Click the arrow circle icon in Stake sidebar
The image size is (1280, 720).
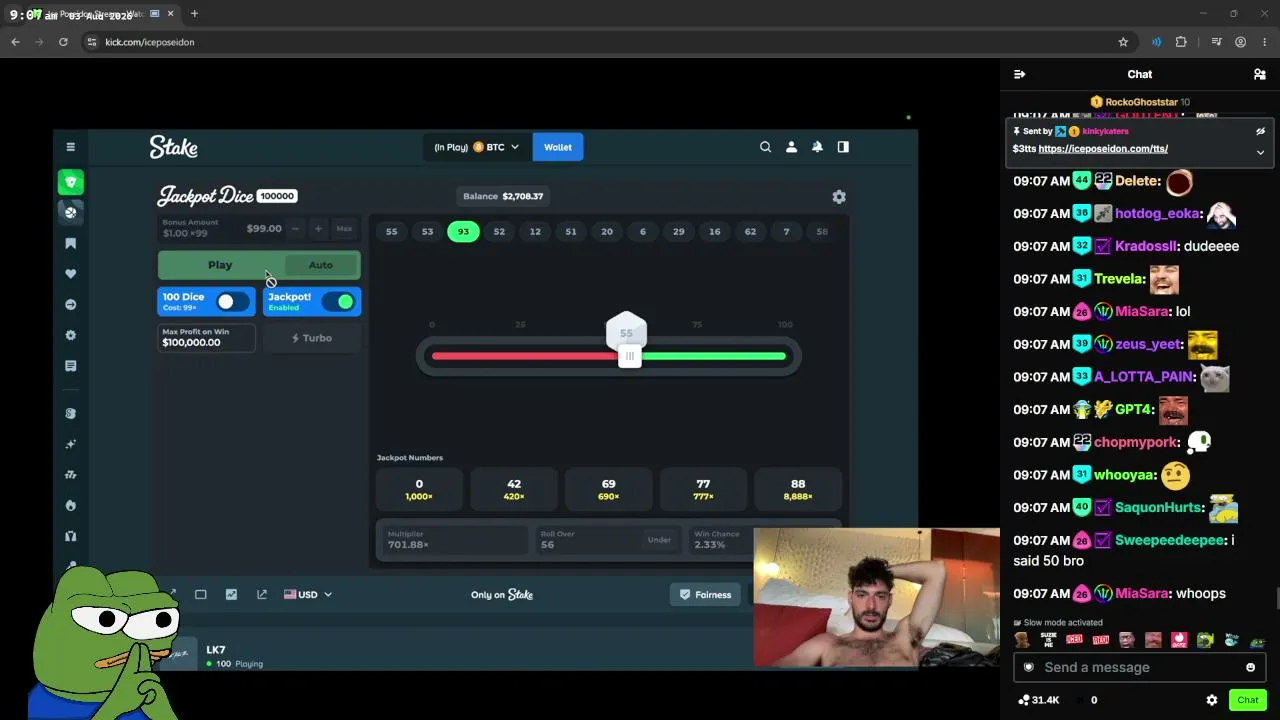[x=70, y=305]
